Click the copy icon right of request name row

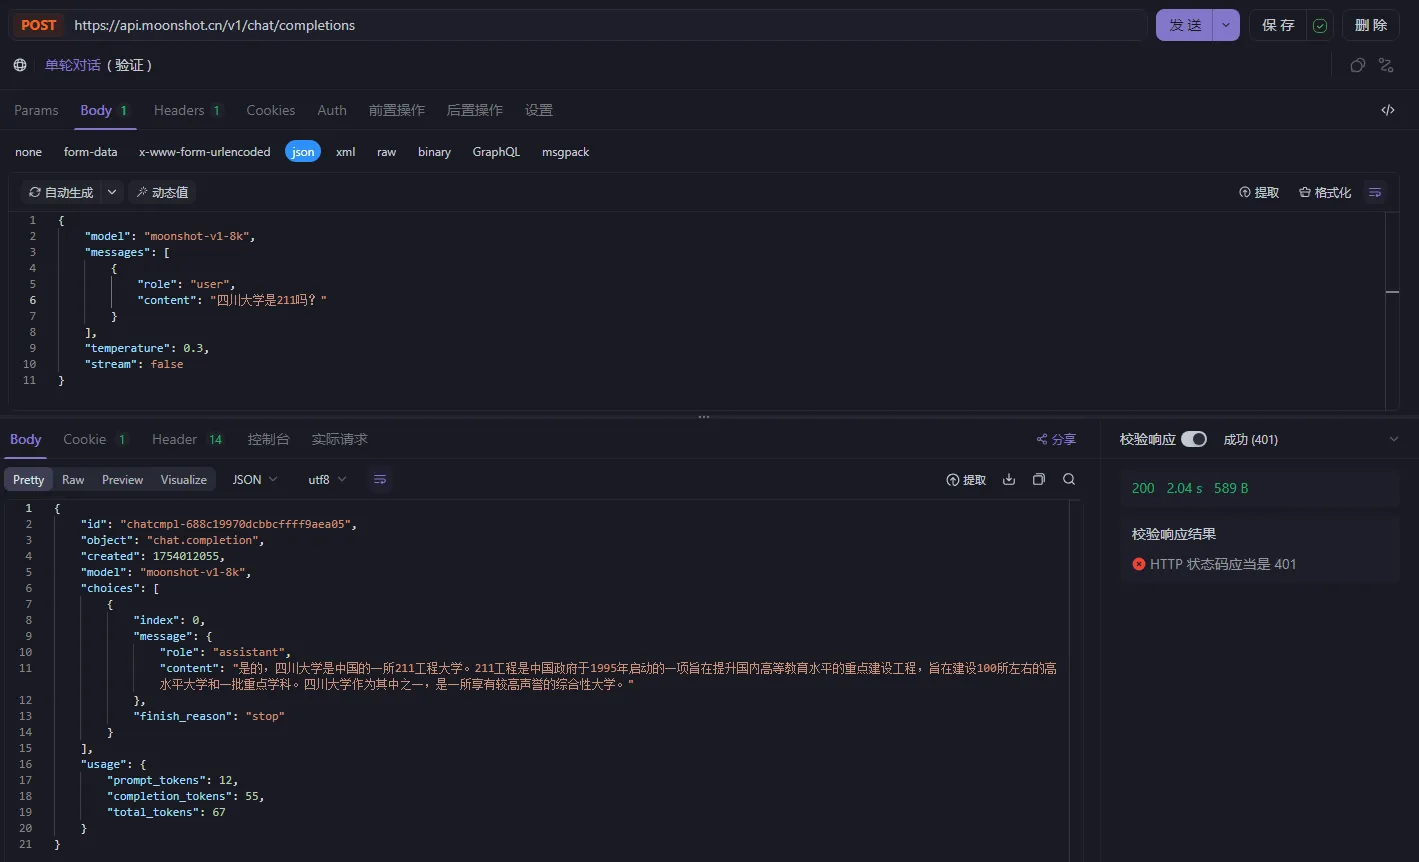tap(1357, 65)
